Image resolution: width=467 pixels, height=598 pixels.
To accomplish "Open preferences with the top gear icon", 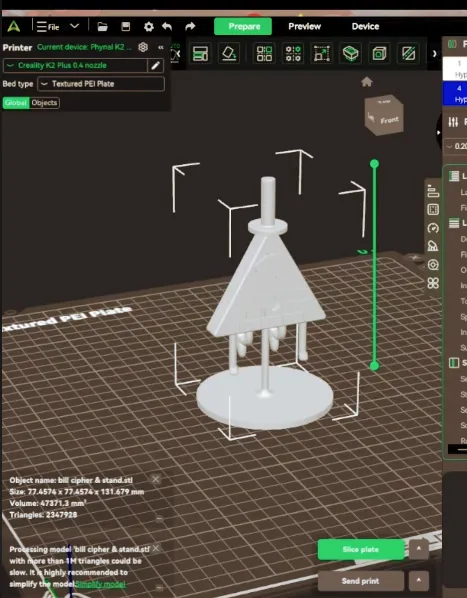I will (149, 27).
